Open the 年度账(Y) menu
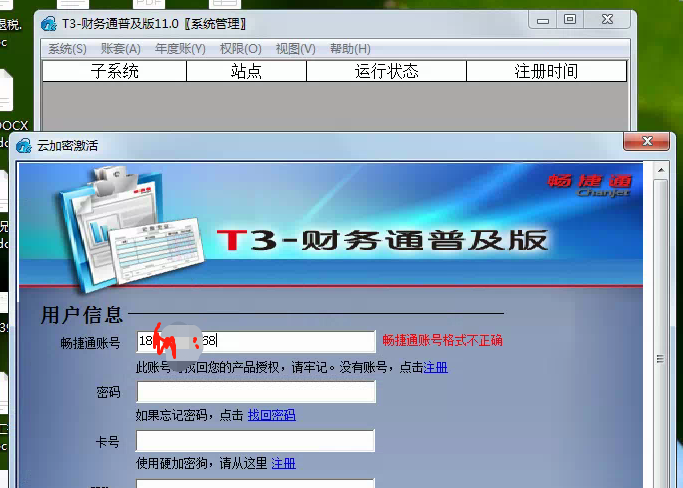 [180, 49]
